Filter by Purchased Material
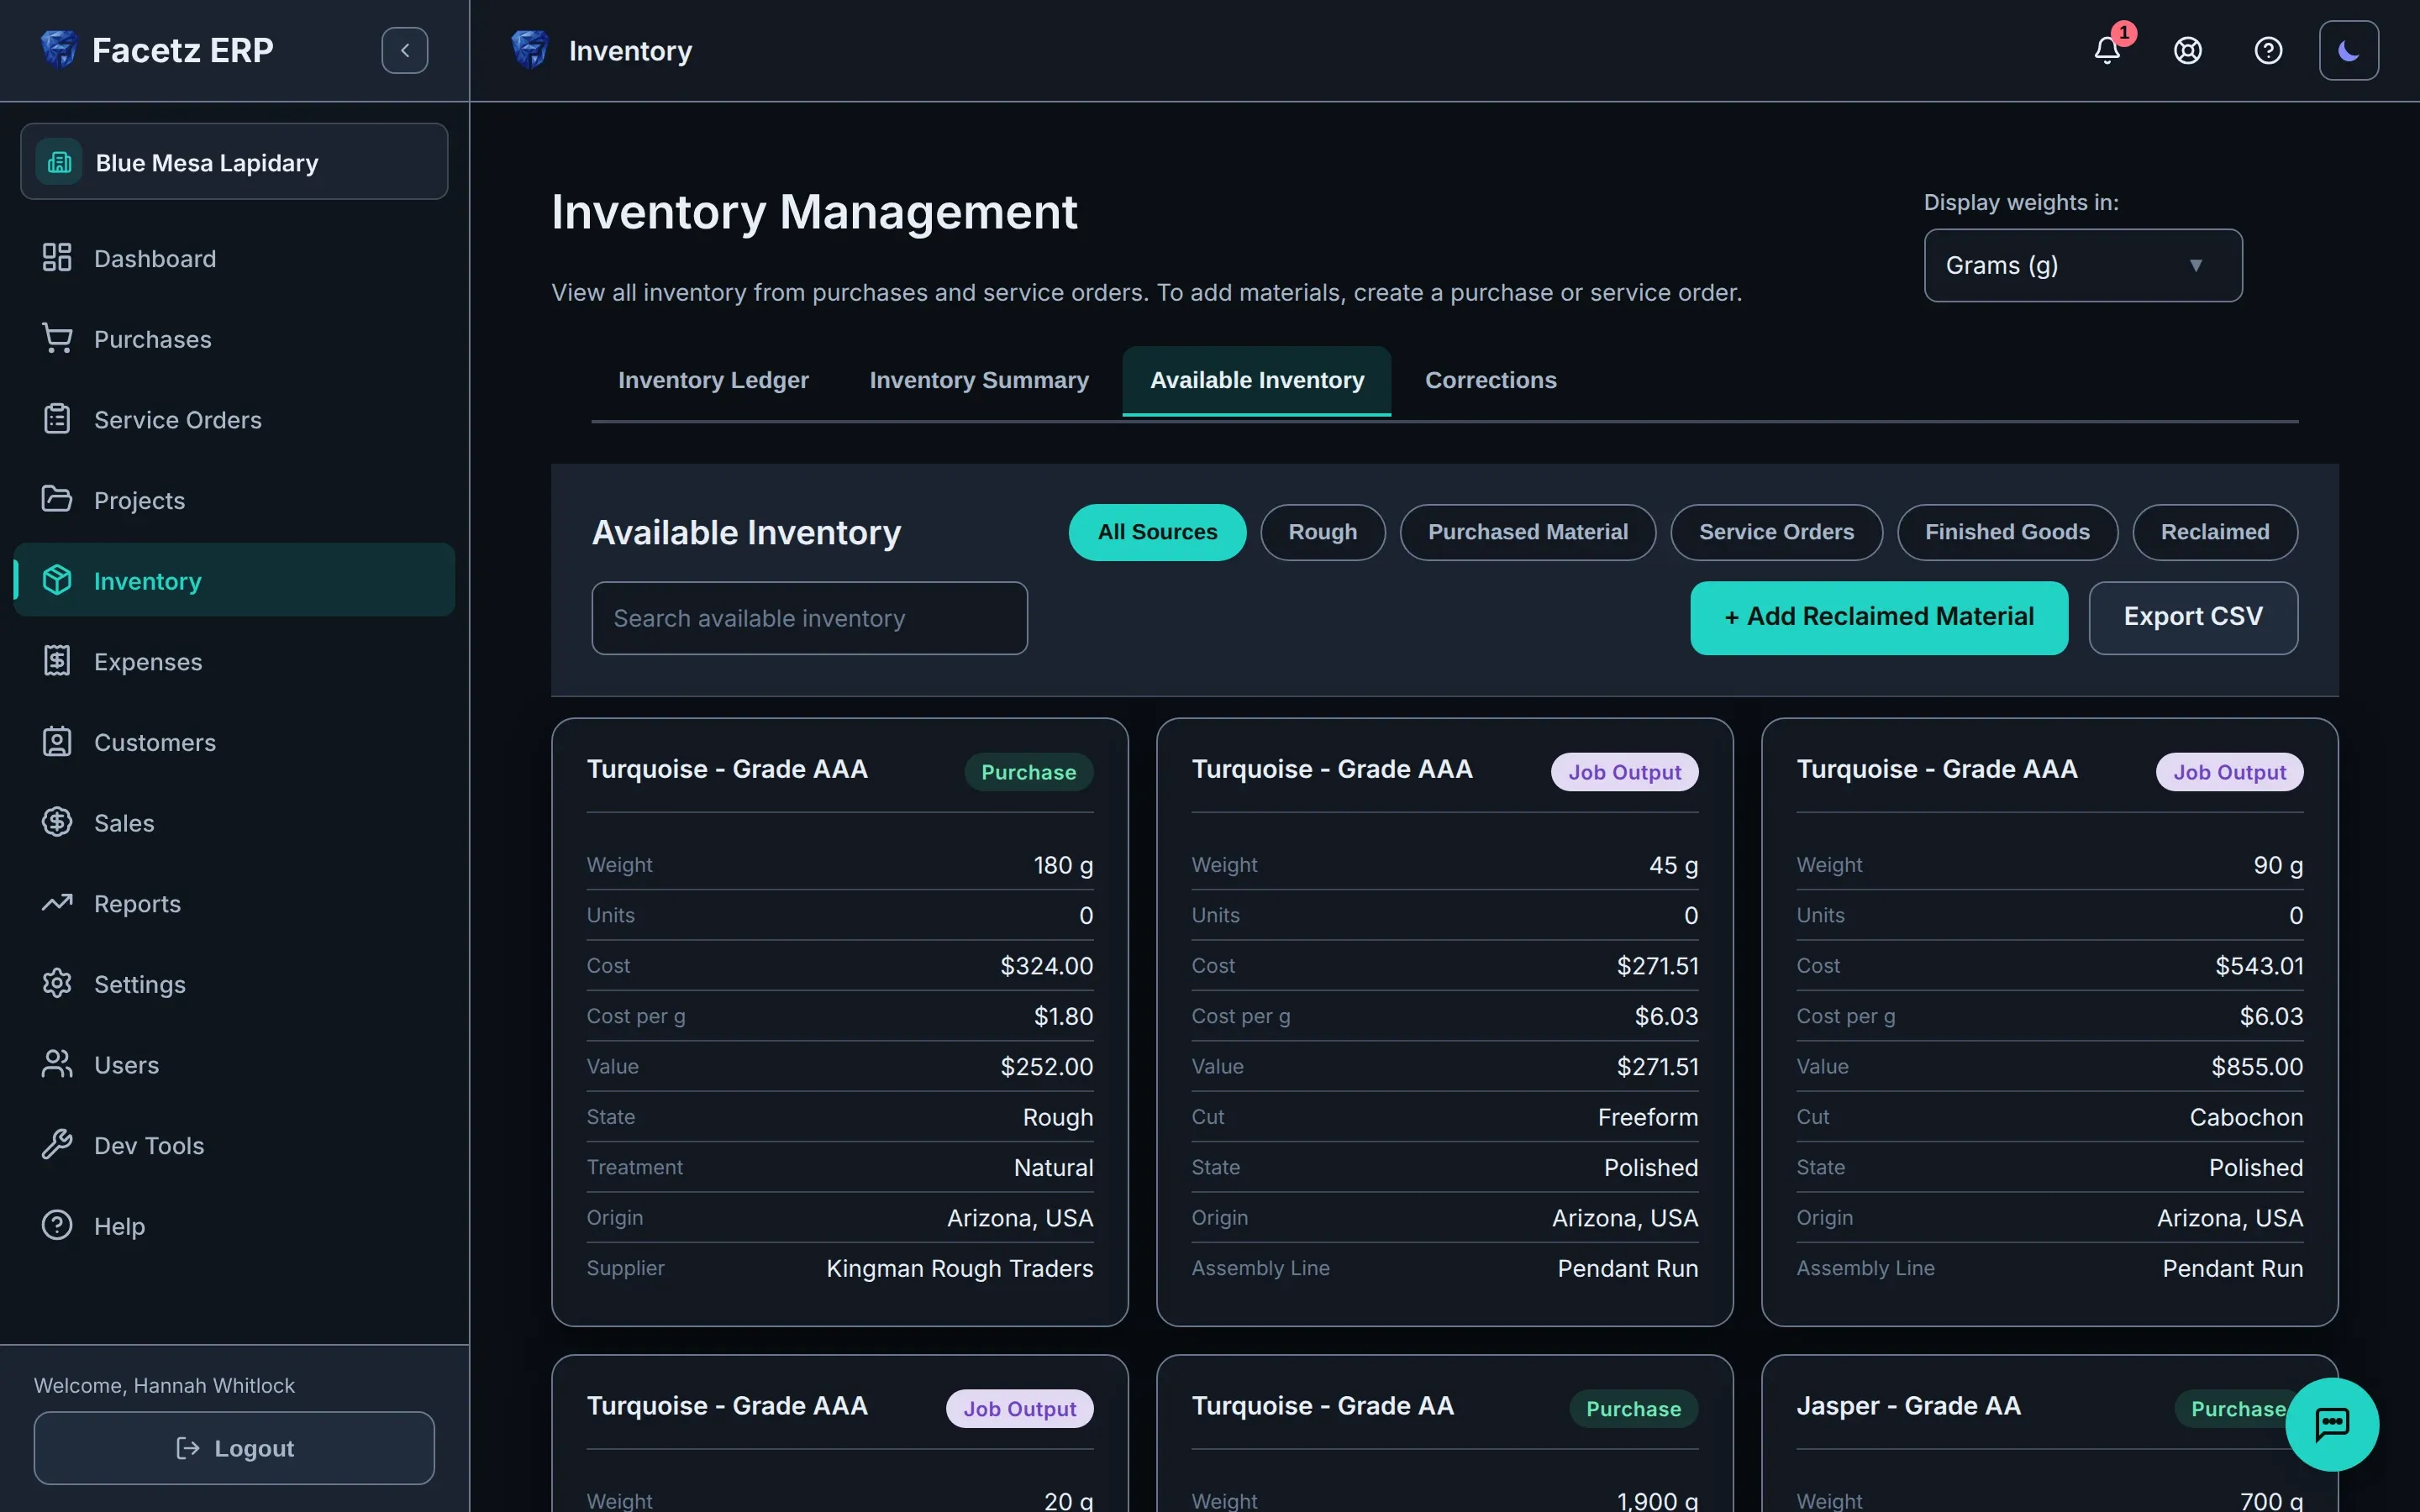This screenshot has height=1512, width=2420. pyautogui.click(x=1527, y=532)
